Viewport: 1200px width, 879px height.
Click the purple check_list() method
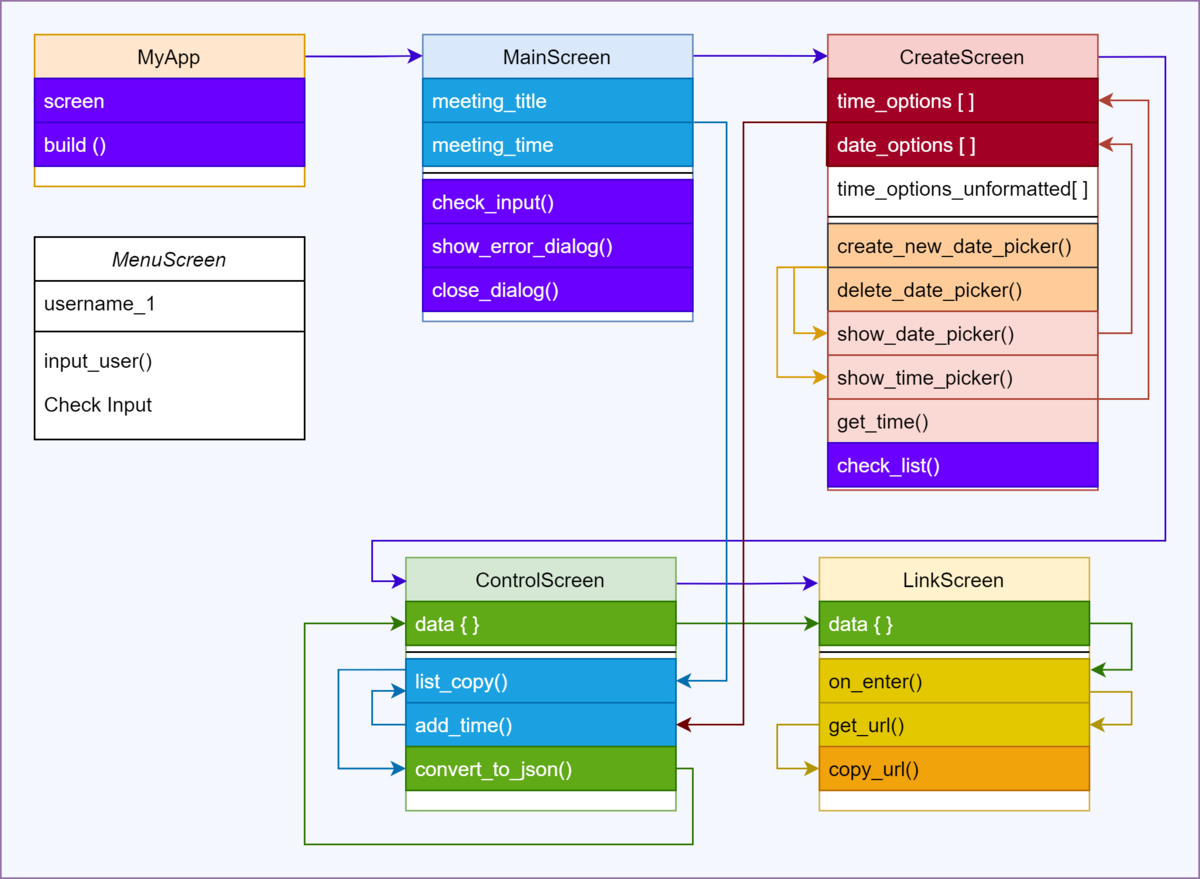point(962,466)
